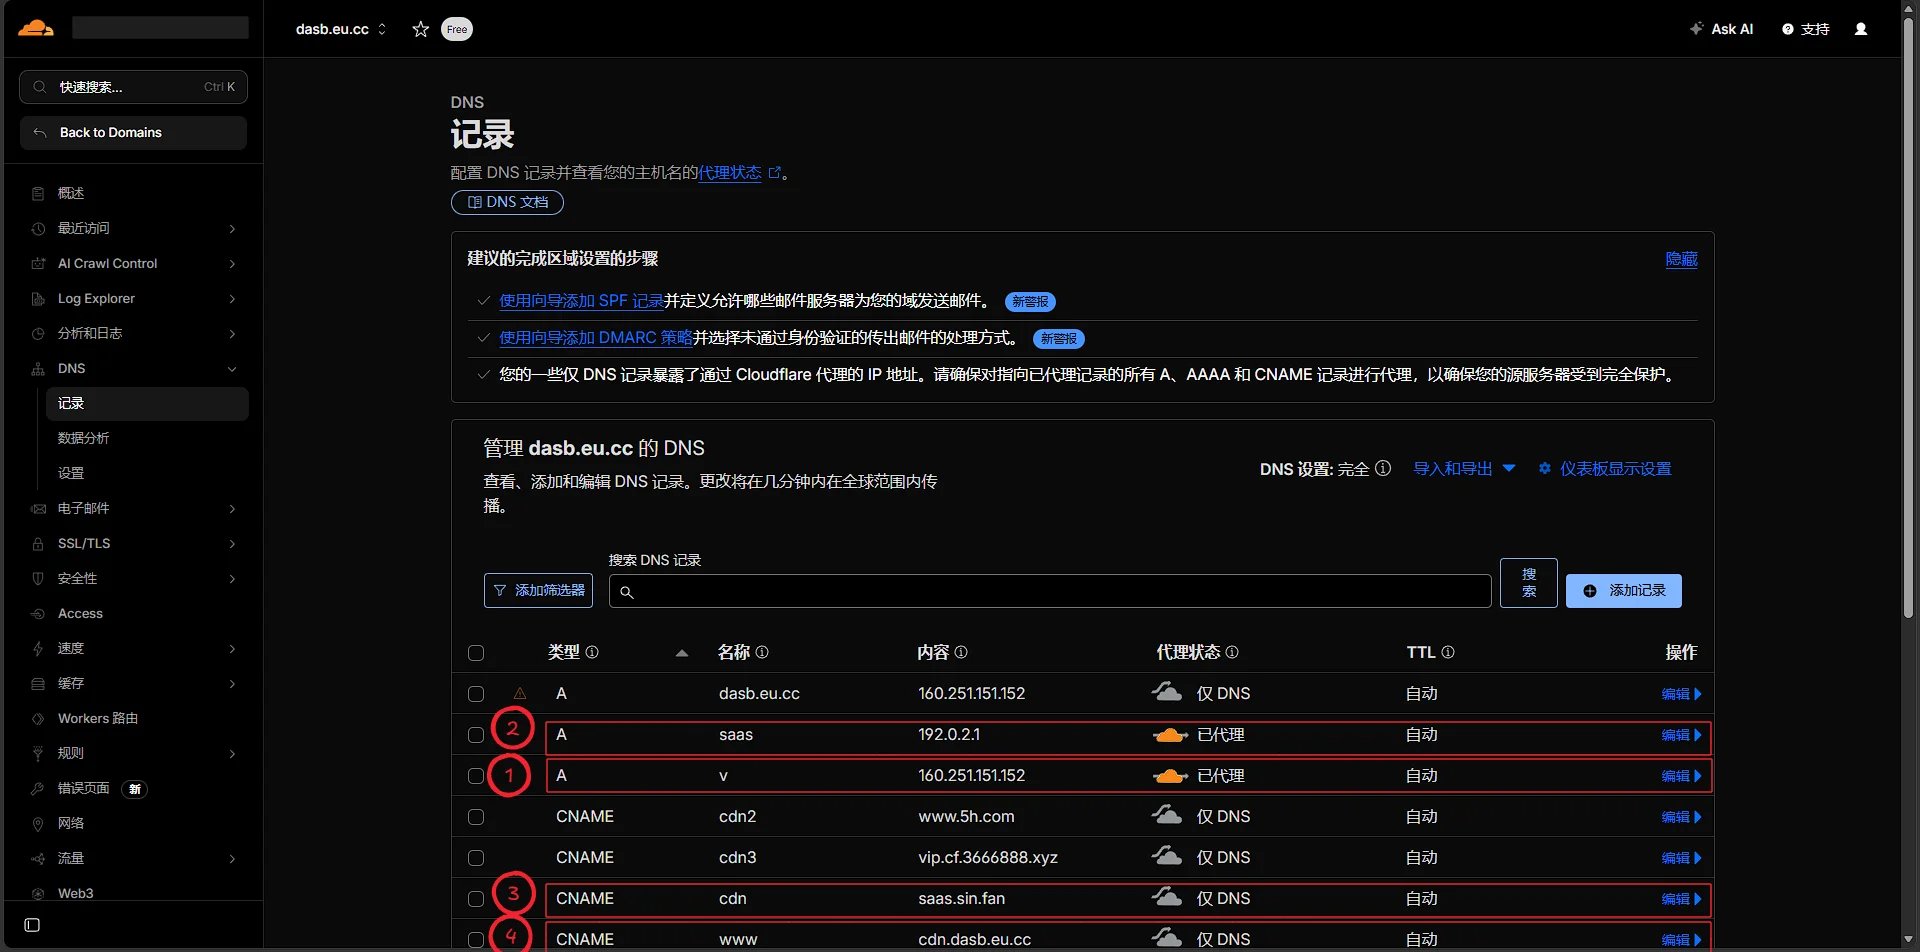The height and width of the screenshot is (952, 1920).
Task: Click the 名称 column info icon
Action: (762, 652)
